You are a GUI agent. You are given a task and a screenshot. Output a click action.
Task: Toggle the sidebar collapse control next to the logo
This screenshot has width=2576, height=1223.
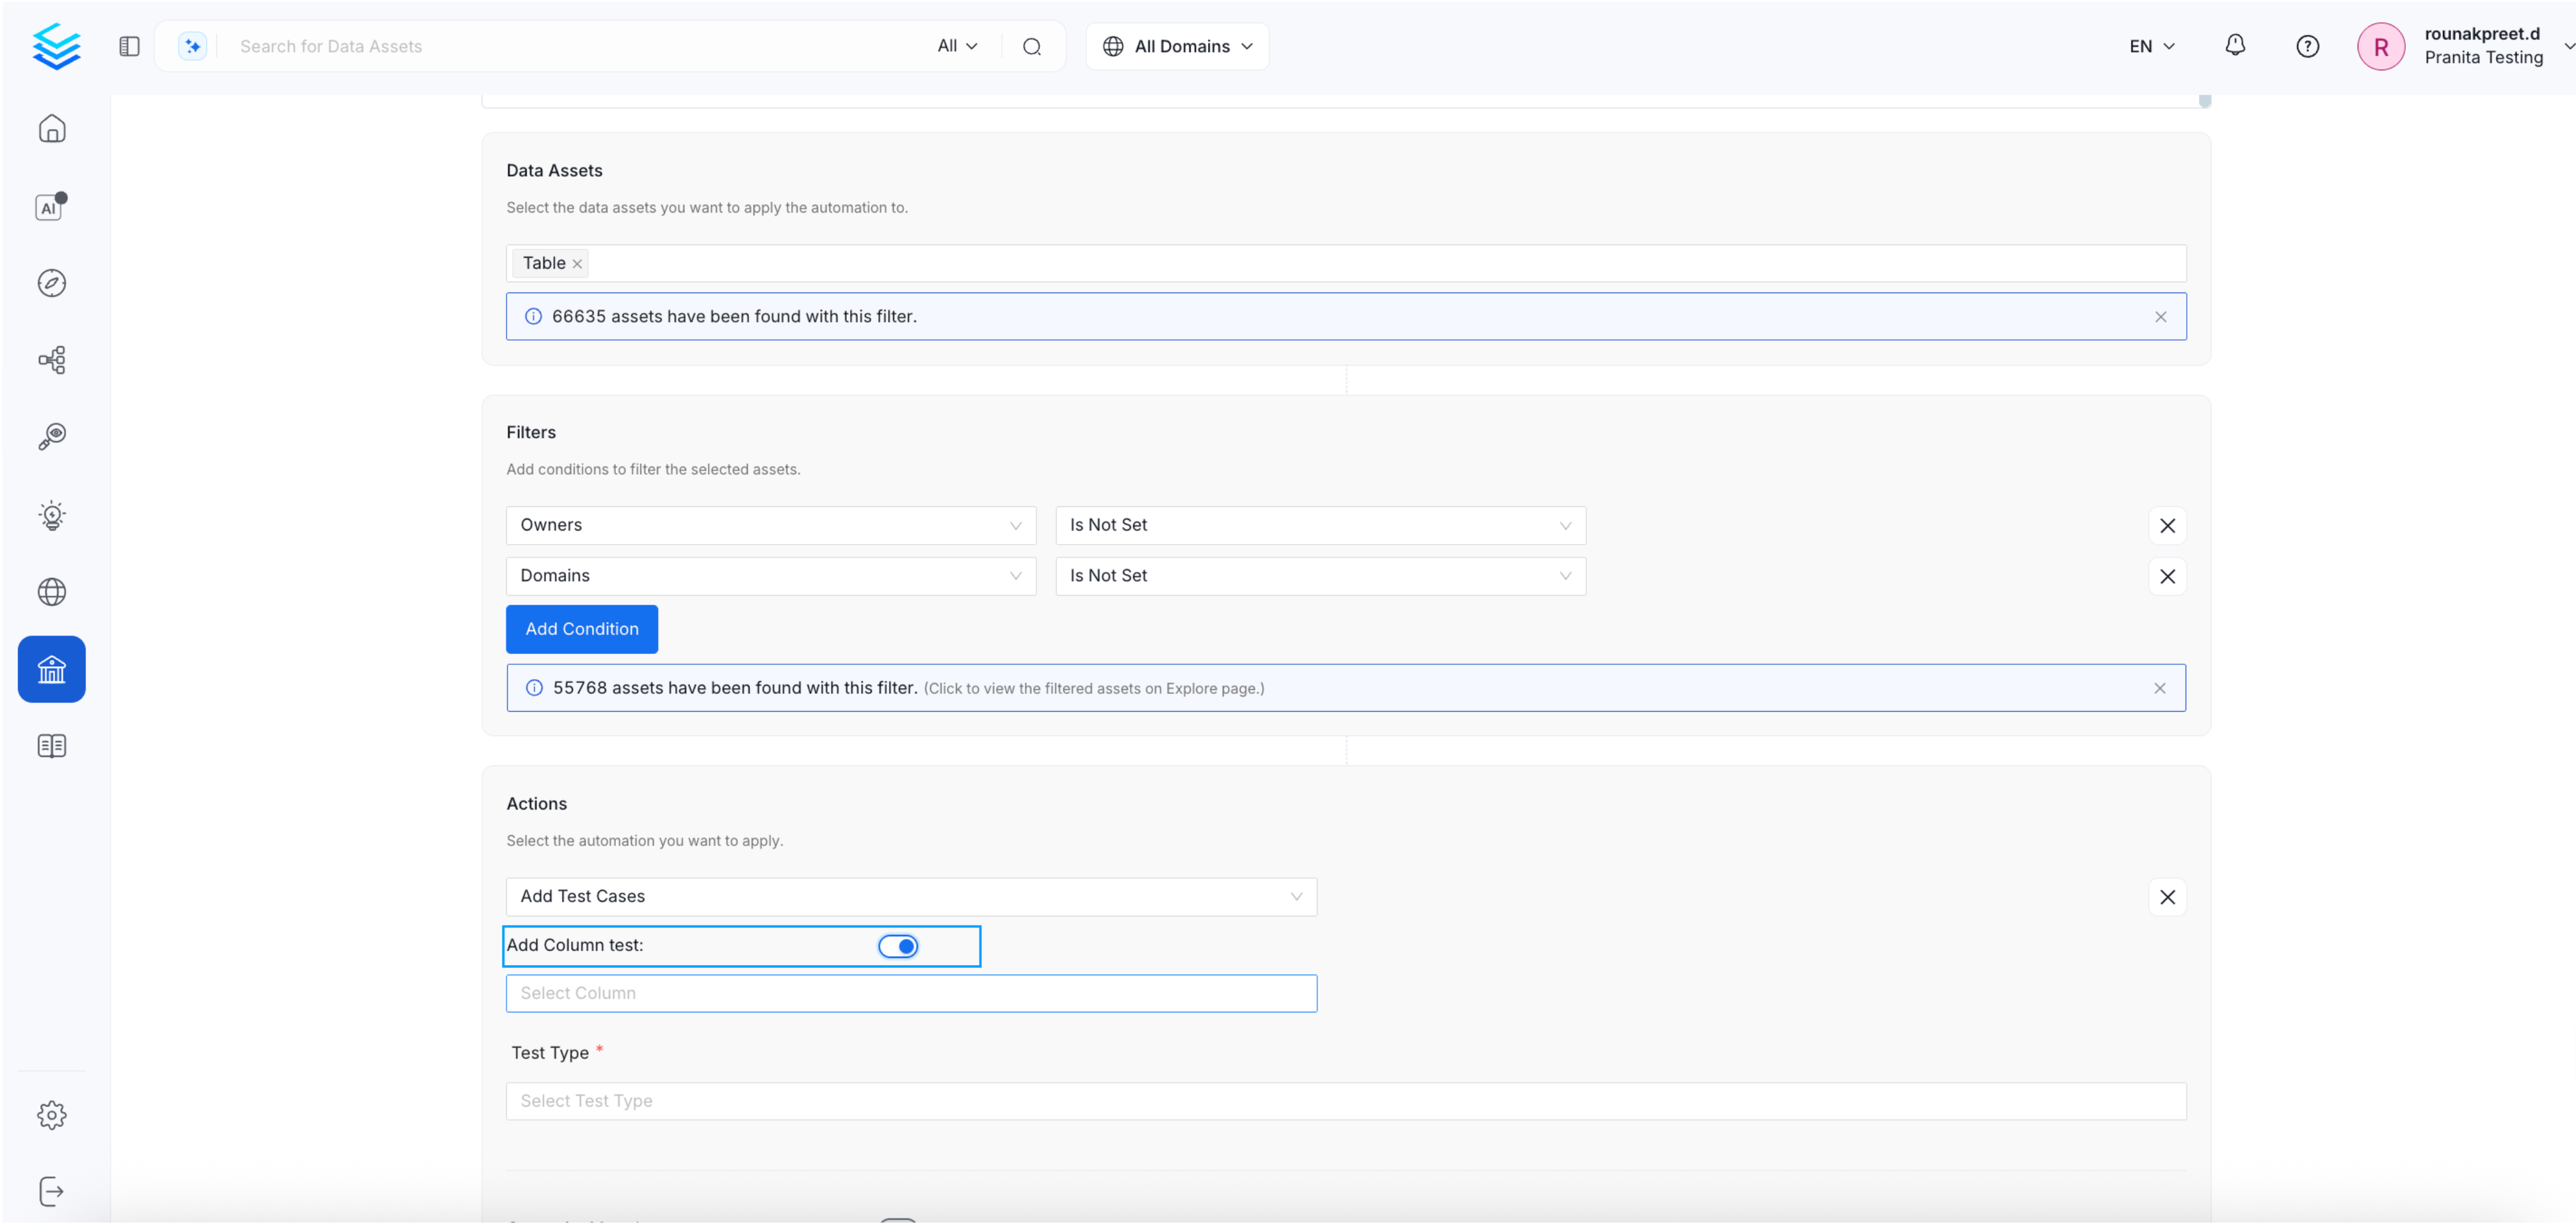129,45
